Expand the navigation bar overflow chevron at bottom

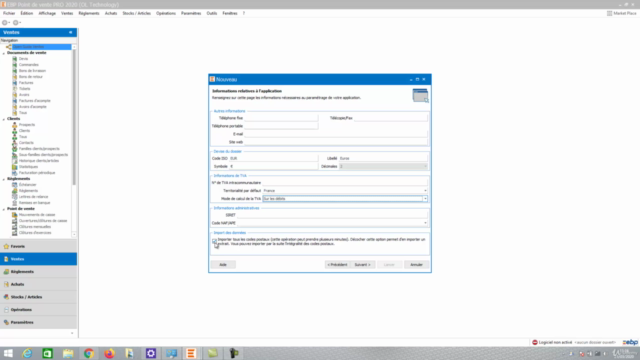coord(72,333)
